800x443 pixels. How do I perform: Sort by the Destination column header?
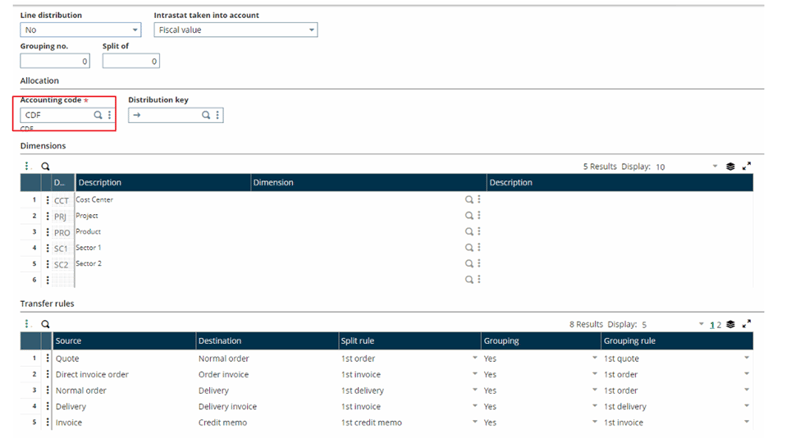265,341
